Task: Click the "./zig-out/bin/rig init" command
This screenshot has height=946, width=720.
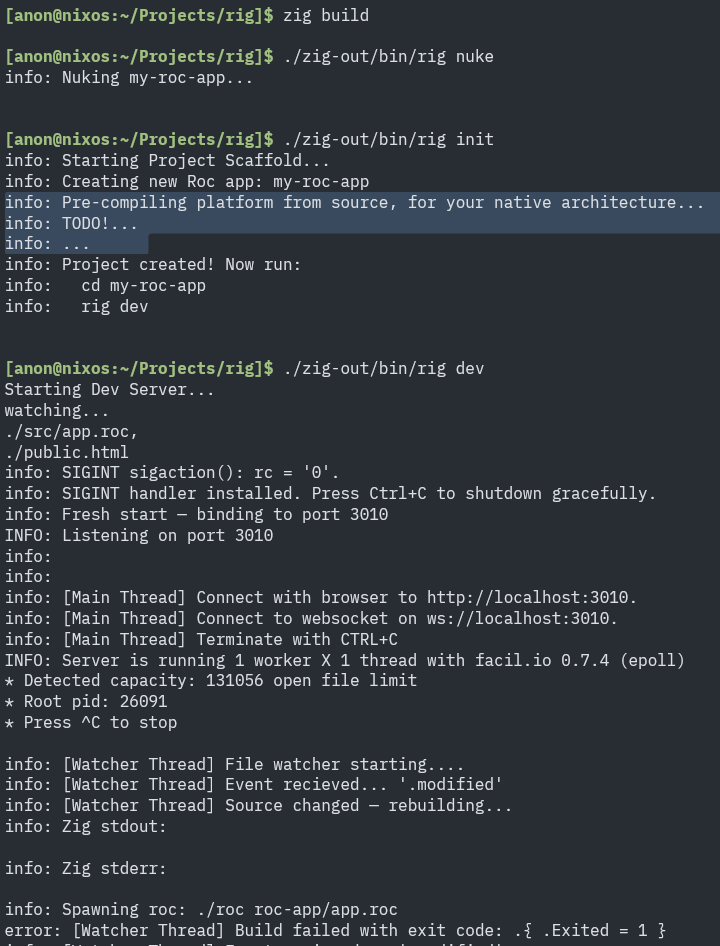Action: pos(388,140)
